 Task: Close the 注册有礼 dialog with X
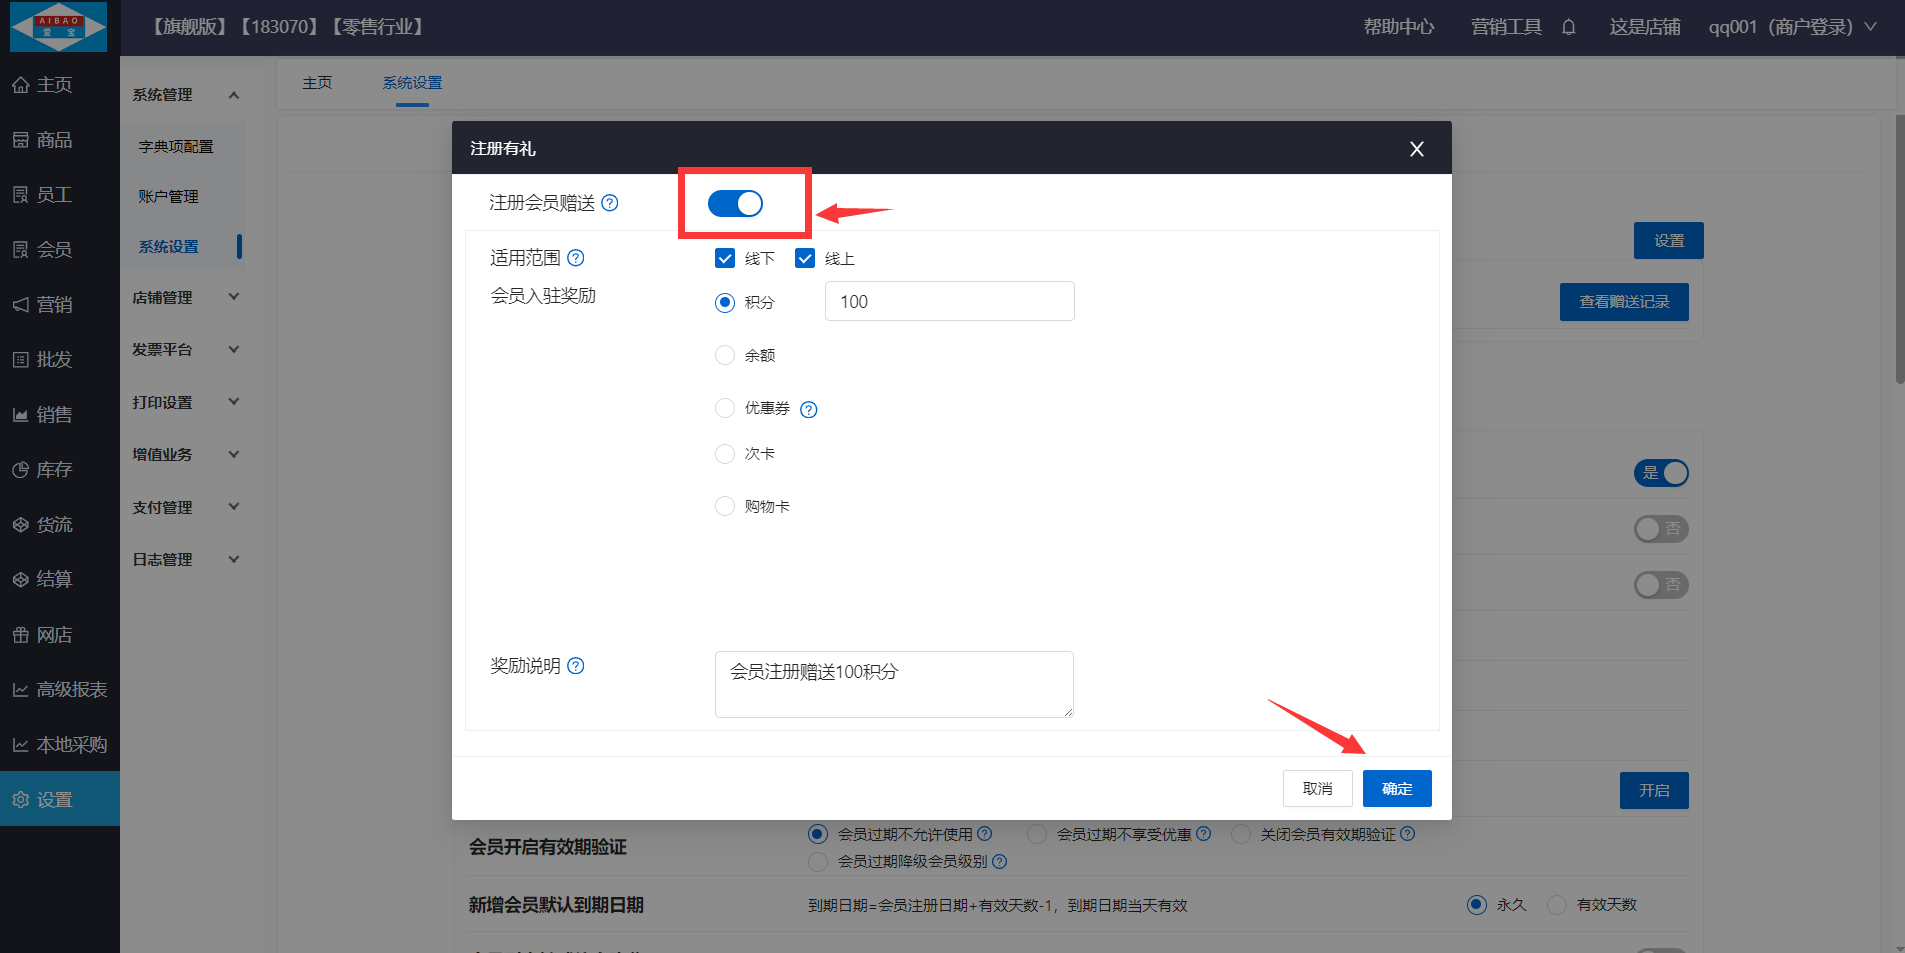coord(1416,149)
